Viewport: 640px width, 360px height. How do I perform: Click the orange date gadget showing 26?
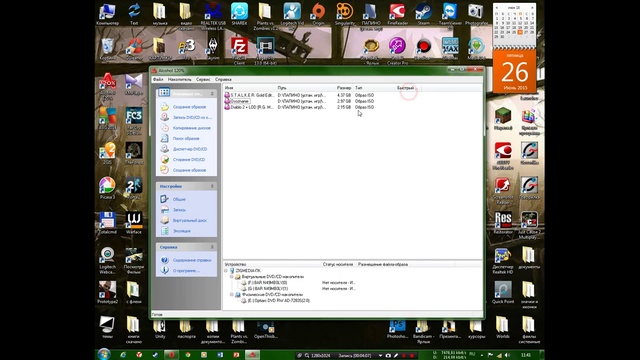coord(514,71)
